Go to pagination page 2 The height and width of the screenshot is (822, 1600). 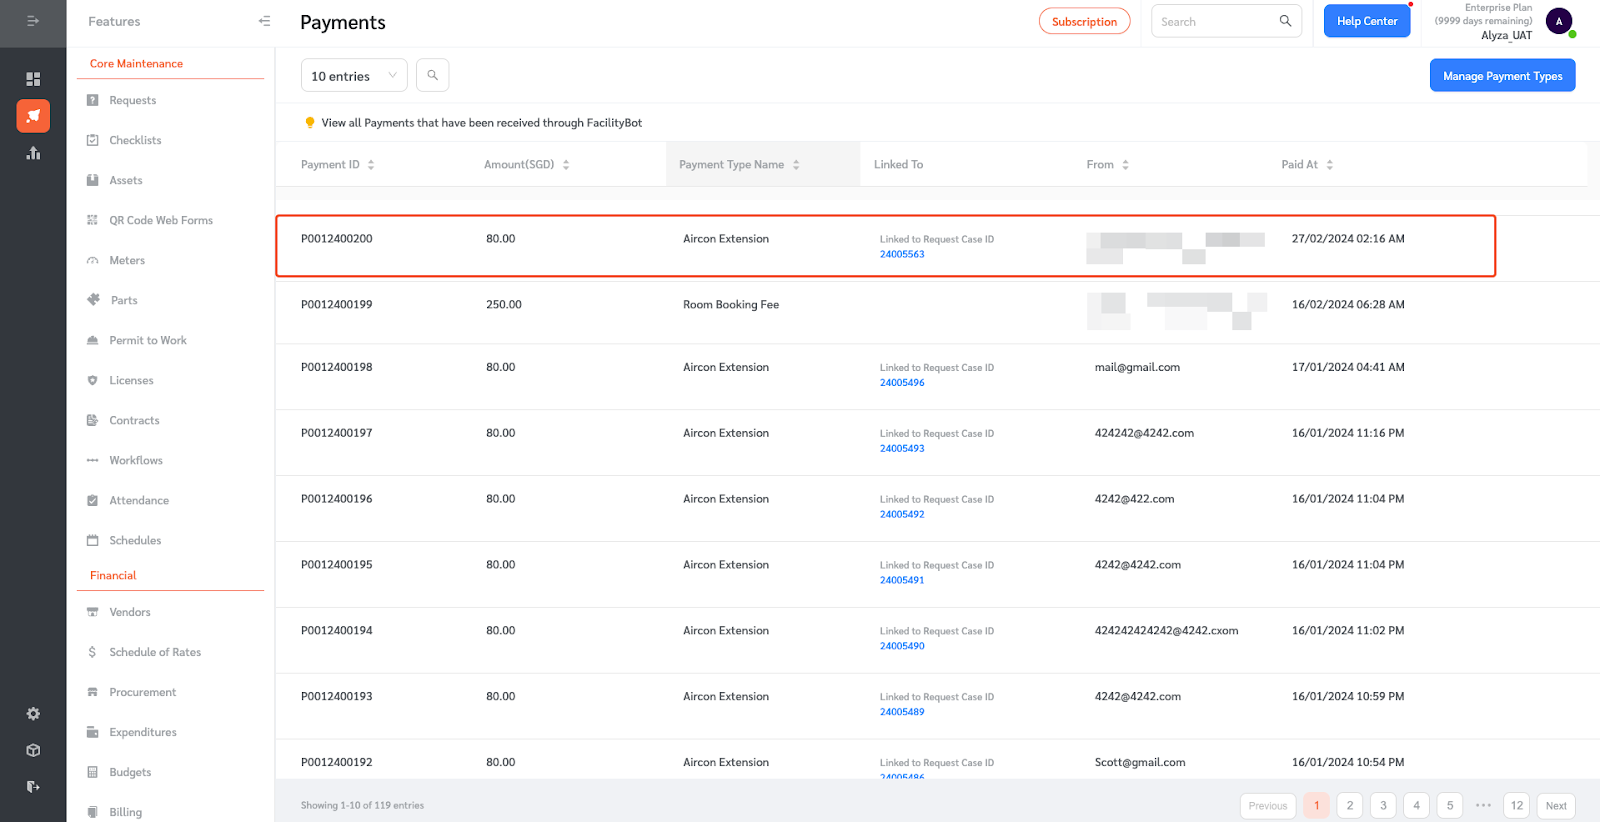point(1350,805)
